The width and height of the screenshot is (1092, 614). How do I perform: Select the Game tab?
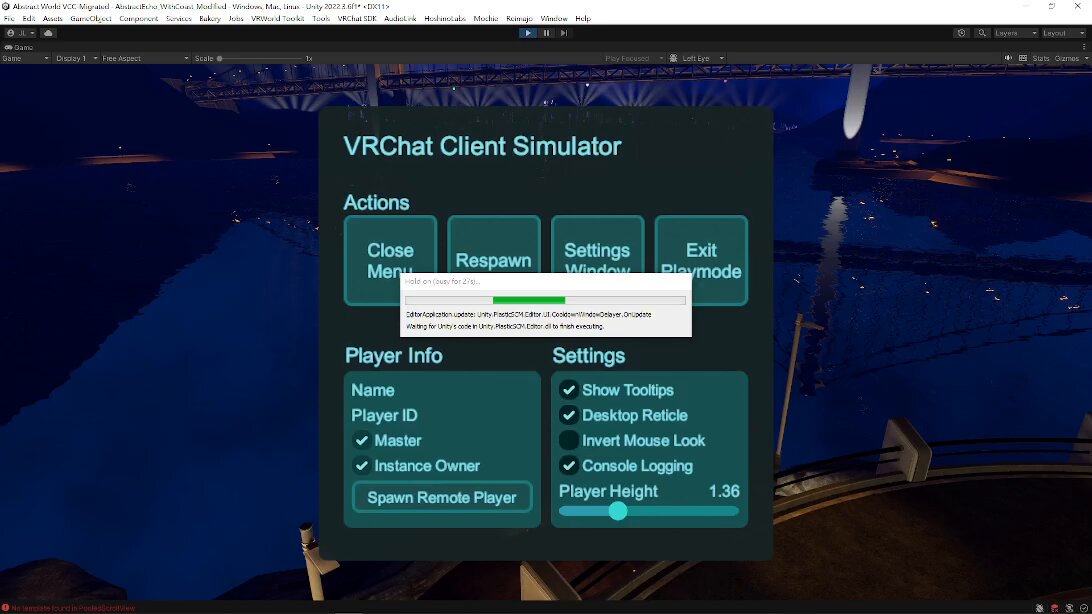(x=20, y=47)
